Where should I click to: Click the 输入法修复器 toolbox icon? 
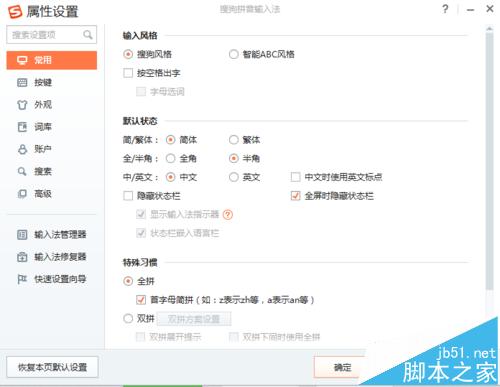pyautogui.click(x=22, y=257)
